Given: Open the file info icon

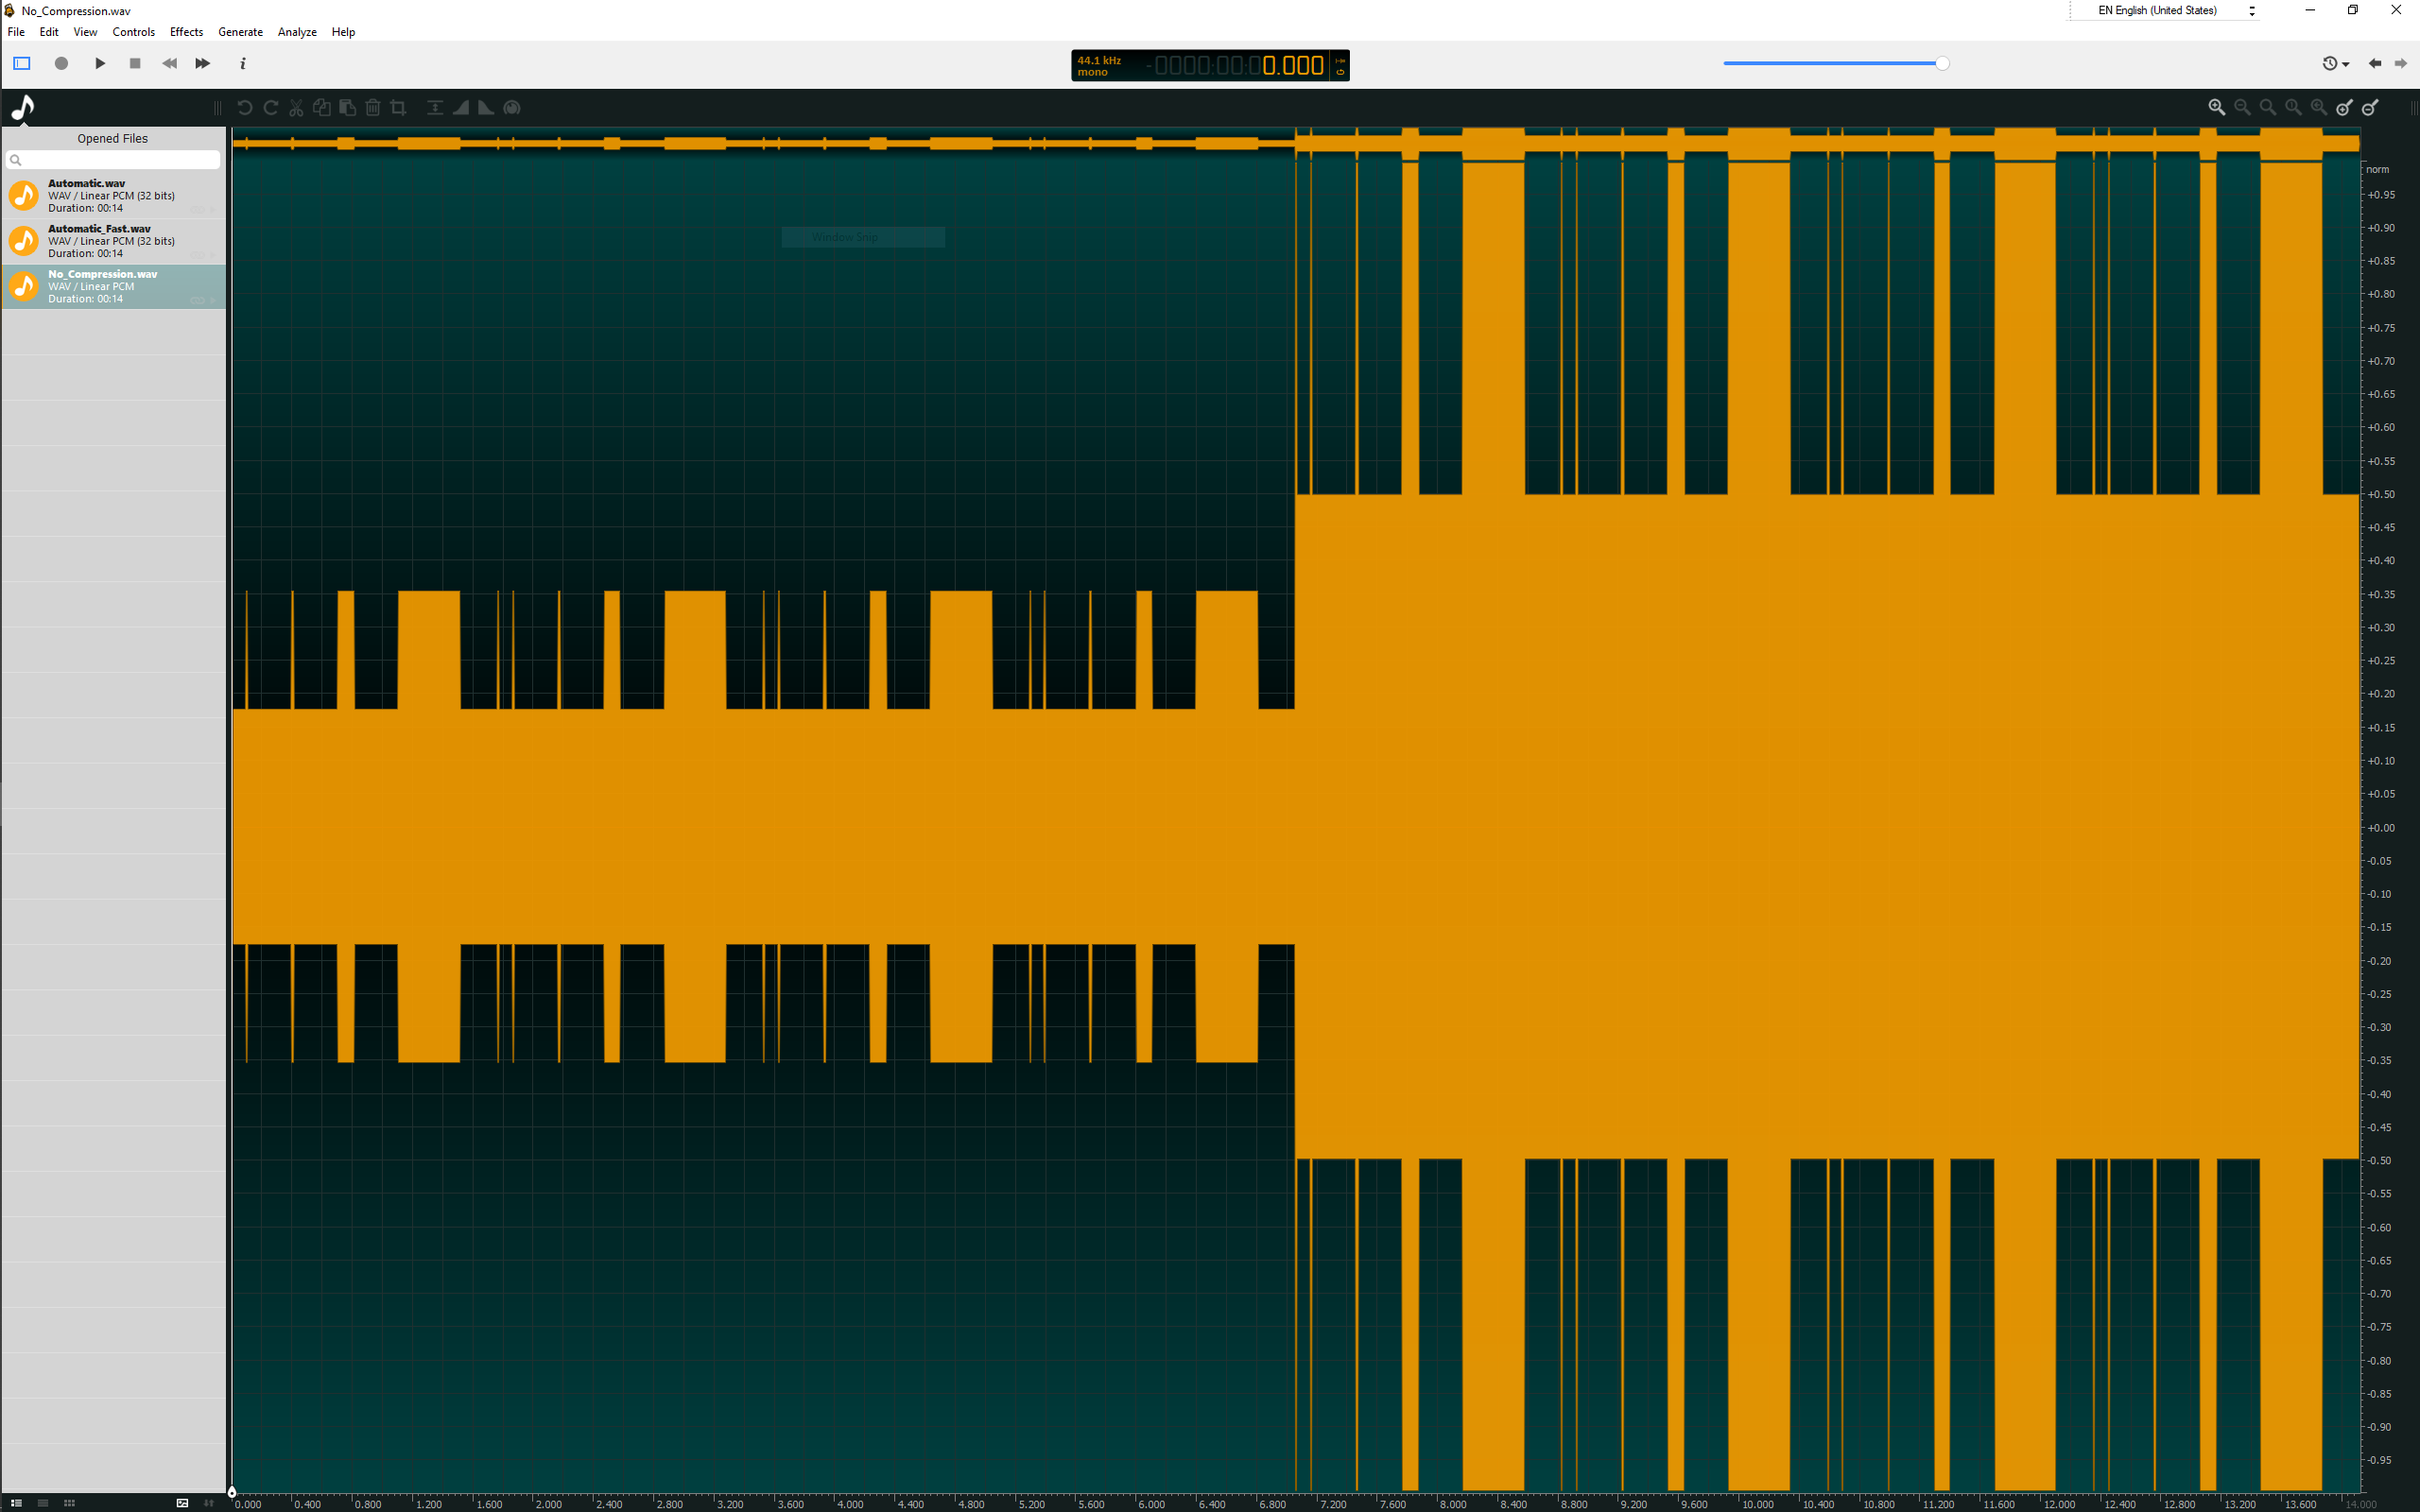Looking at the screenshot, I should pos(242,63).
